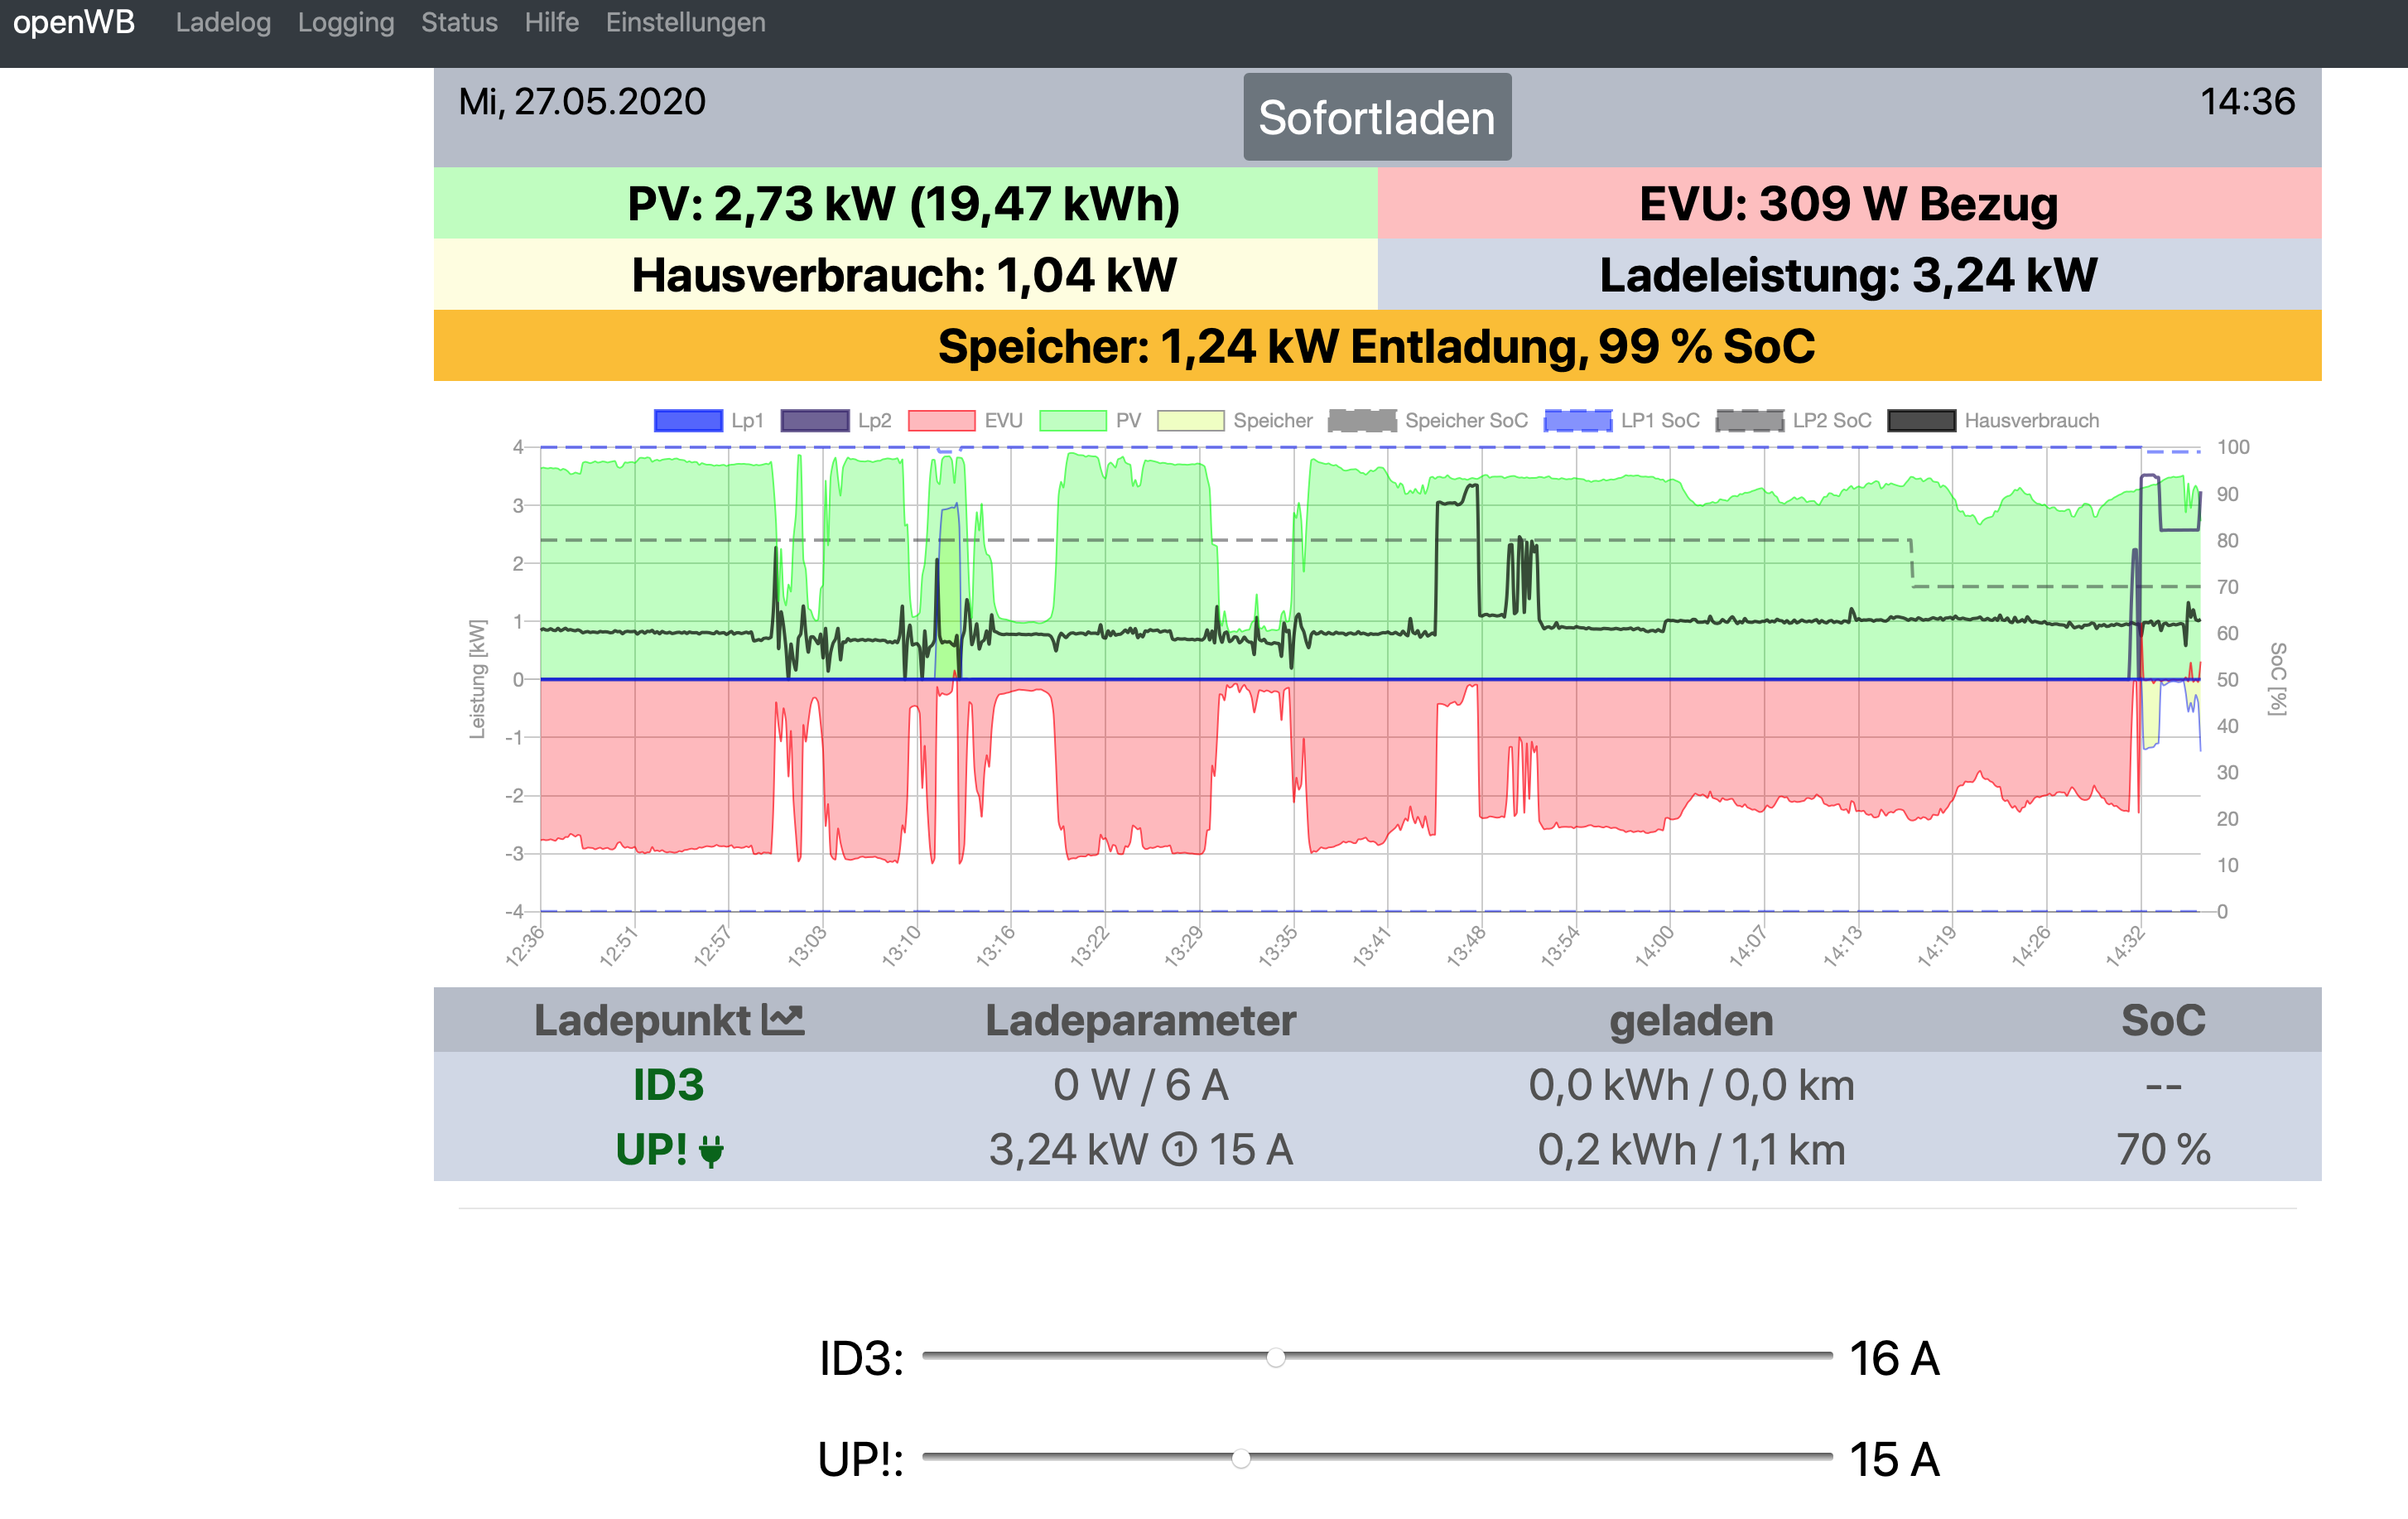Click the ID3 current slider handle
This screenshot has width=2408, height=1519.
coord(1275,1357)
